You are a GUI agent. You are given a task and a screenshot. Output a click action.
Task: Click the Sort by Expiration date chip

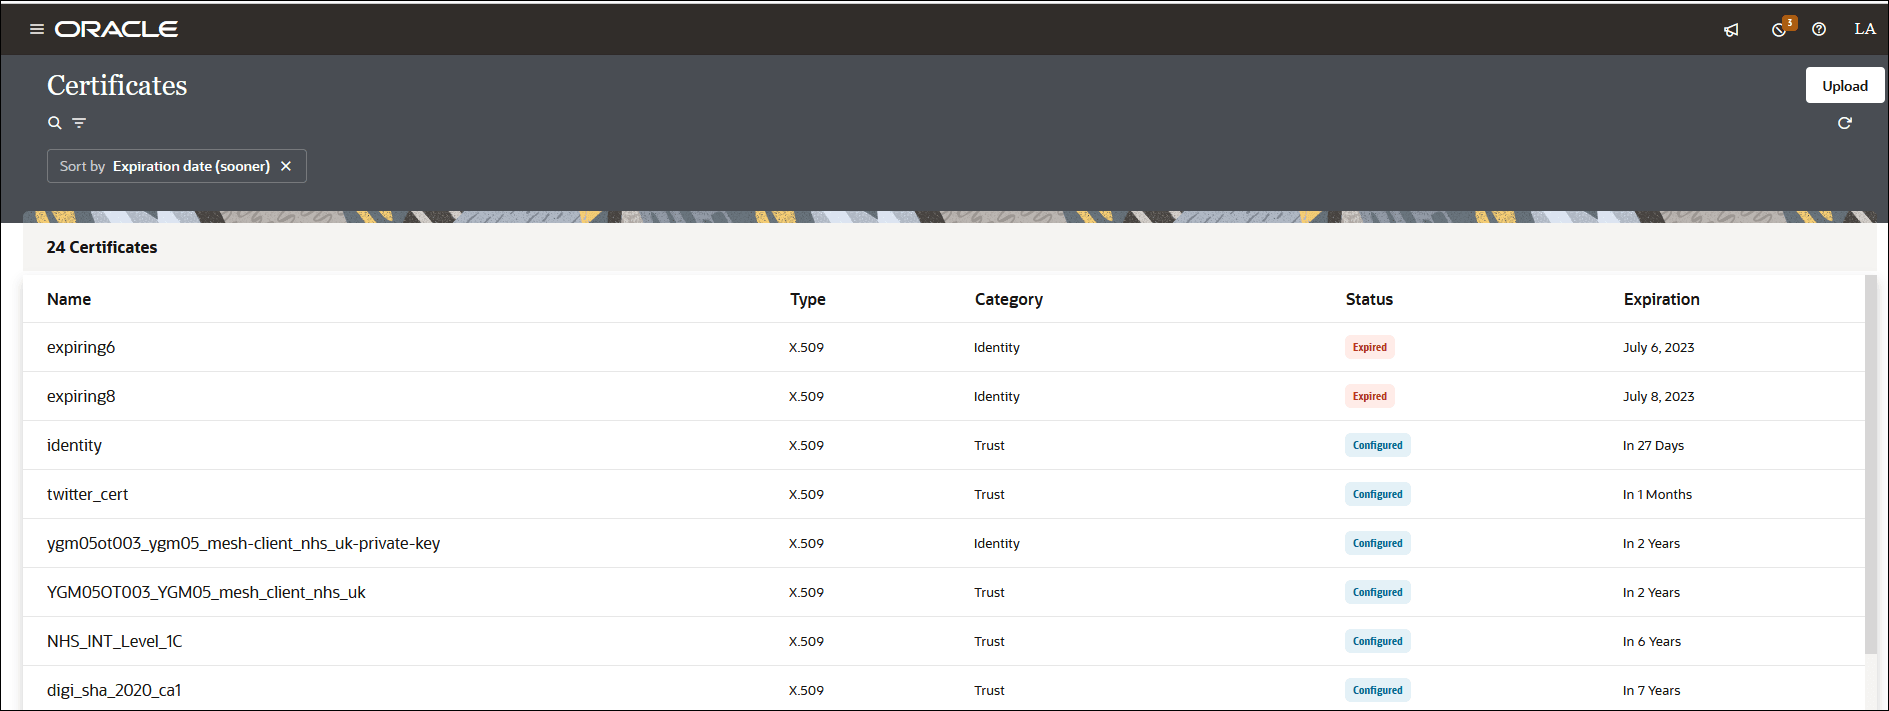tap(176, 166)
